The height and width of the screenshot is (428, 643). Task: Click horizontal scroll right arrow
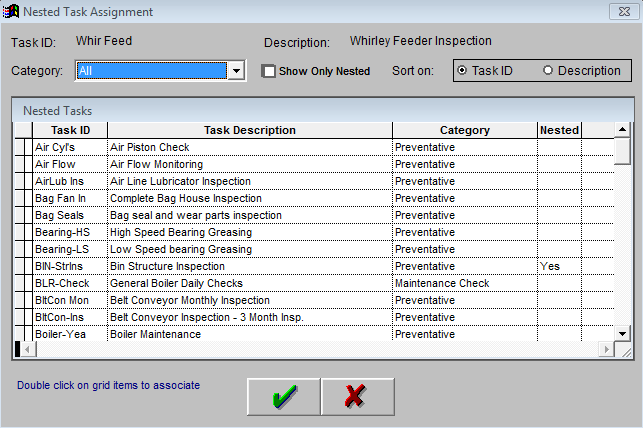[606, 350]
